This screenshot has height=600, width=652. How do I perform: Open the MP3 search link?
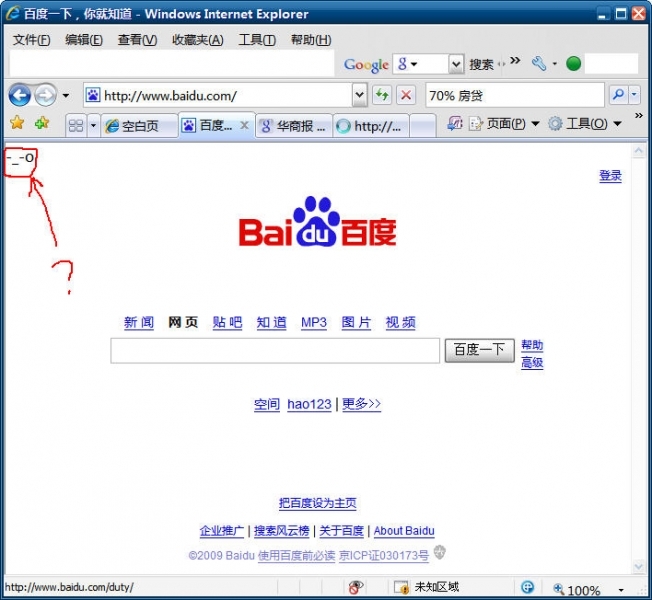[x=314, y=322]
